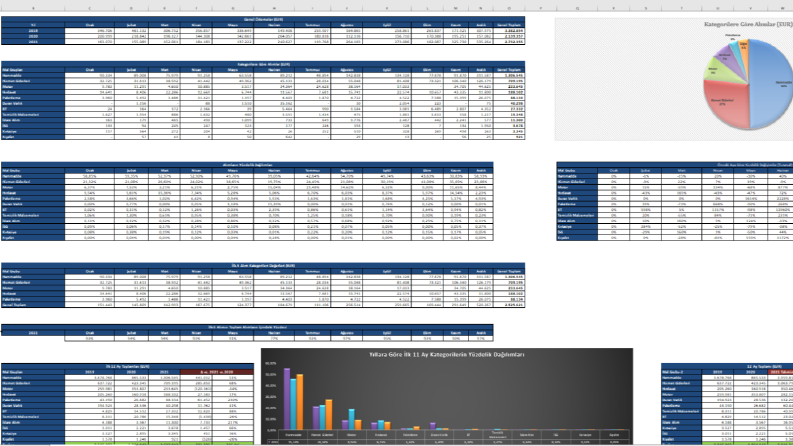Click the cyan Motor bar in the bar chart
The image size is (793, 446).
pyautogui.click(x=351, y=420)
